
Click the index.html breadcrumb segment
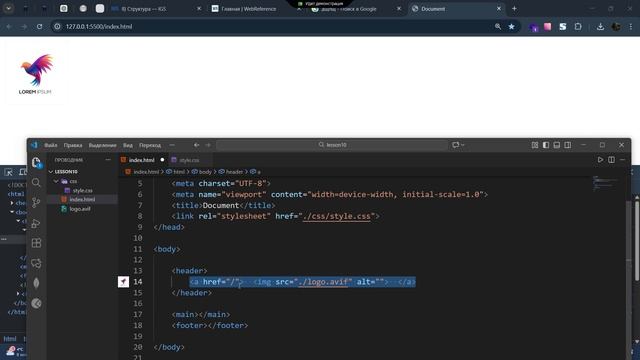click(146, 172)
